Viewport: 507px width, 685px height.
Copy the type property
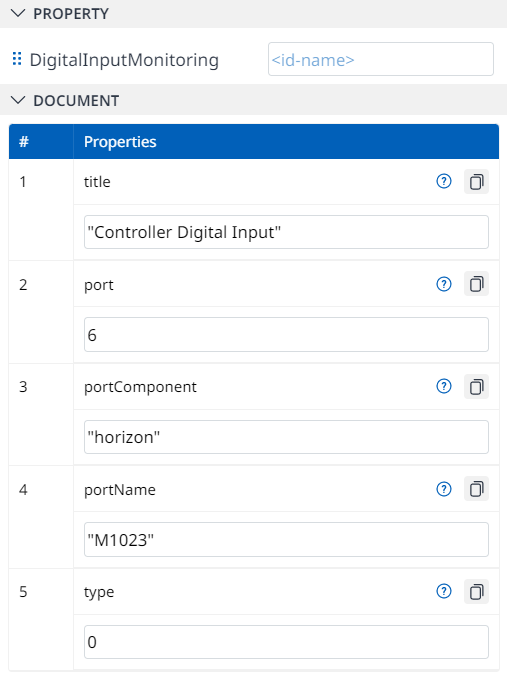476,592
